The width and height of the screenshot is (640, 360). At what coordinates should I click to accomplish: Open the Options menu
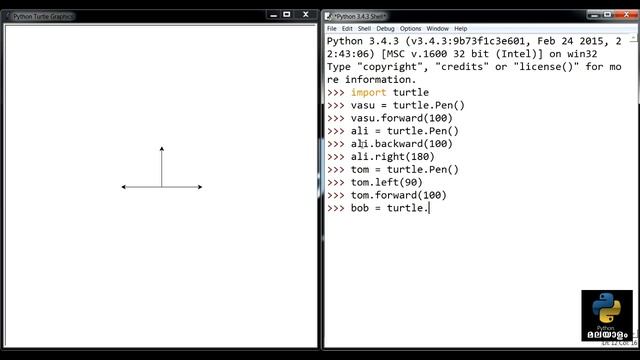point(410,29)
